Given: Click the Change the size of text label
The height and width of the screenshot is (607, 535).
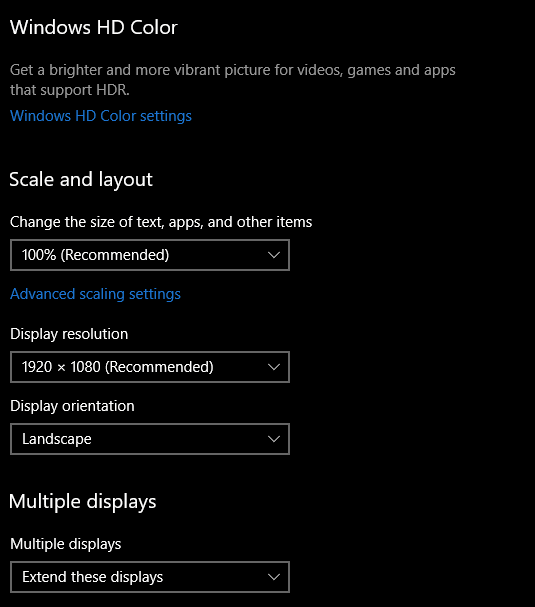Looking at the screenshot, I should [161, 223].
